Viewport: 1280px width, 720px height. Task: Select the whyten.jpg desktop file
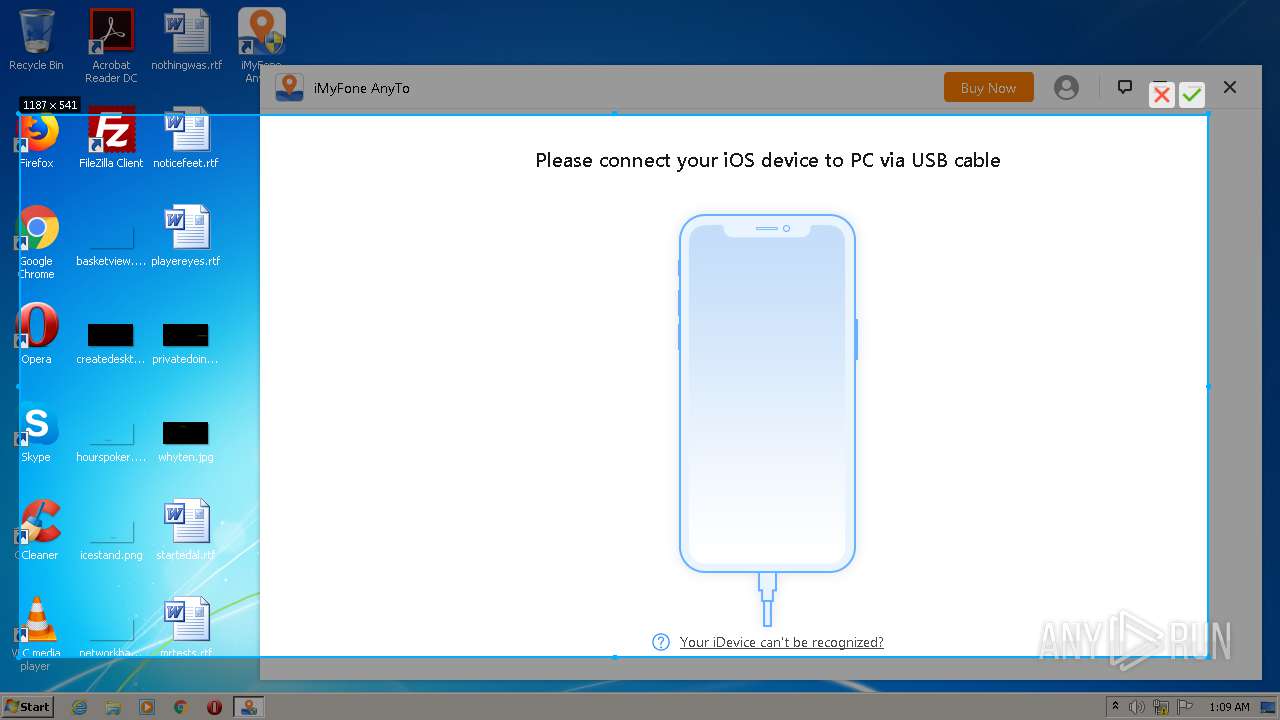[x=186, y=440]
